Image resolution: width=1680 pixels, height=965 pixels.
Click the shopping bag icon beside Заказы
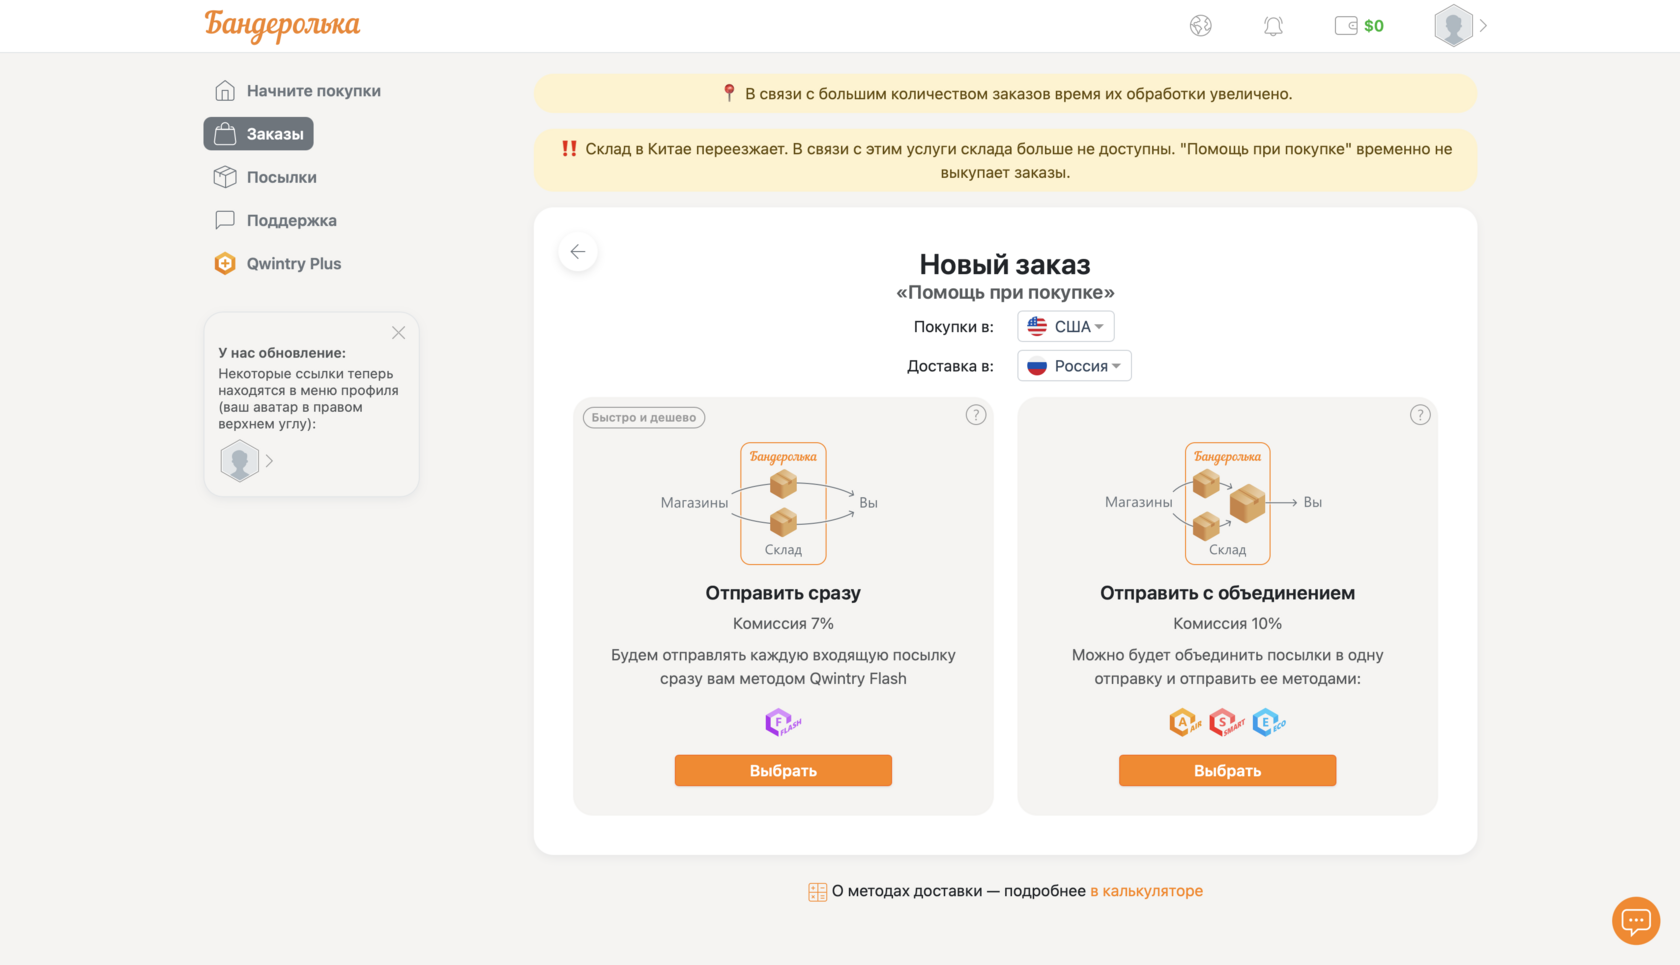coord(225,134)
